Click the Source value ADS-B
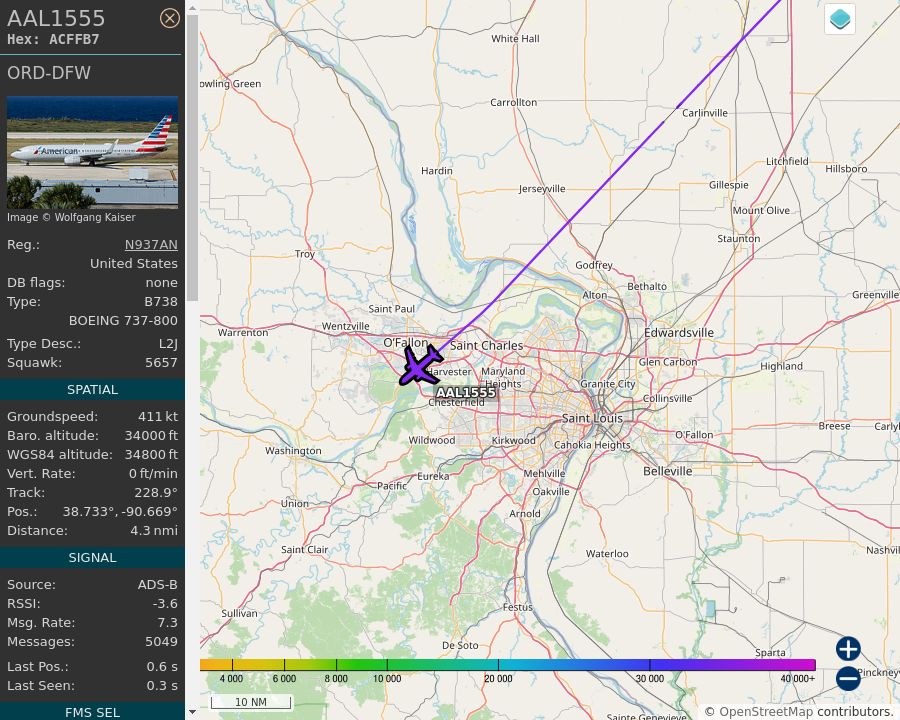900x720 pixels. click(x=158, y=584)
